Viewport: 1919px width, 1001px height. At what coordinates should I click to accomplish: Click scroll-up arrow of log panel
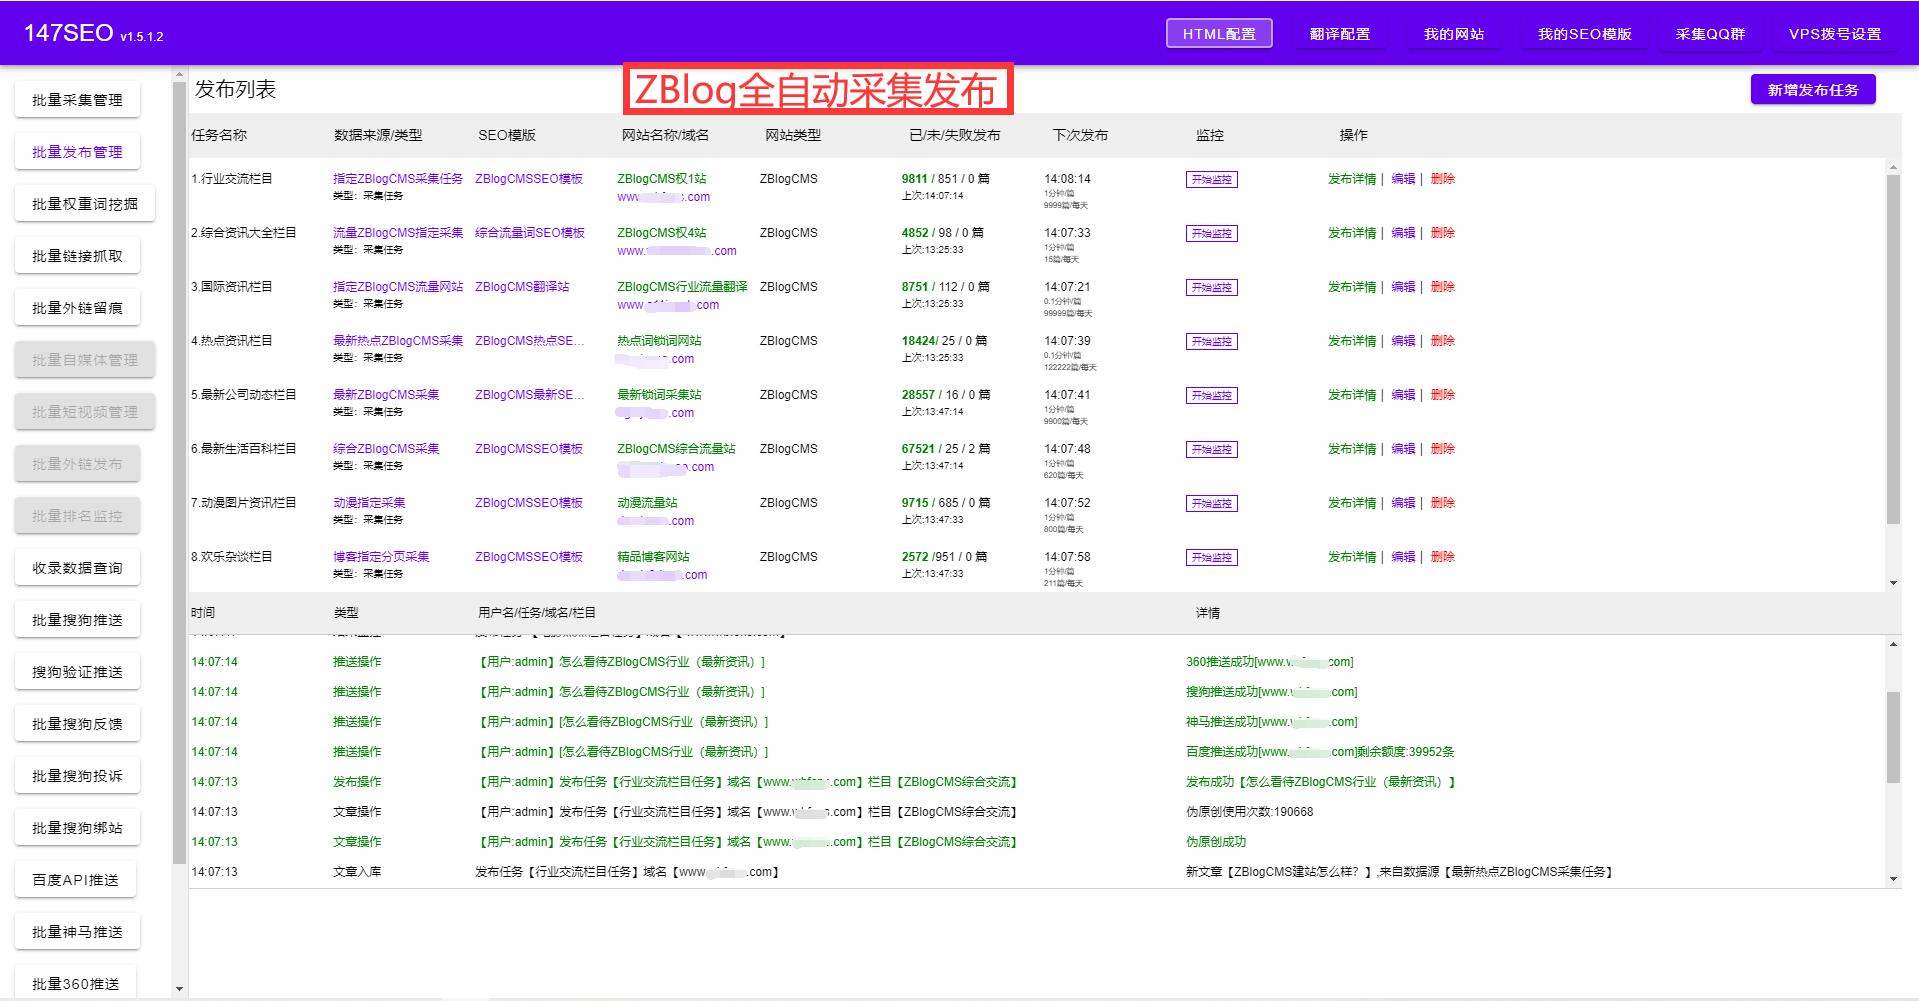click(1893, 645)
